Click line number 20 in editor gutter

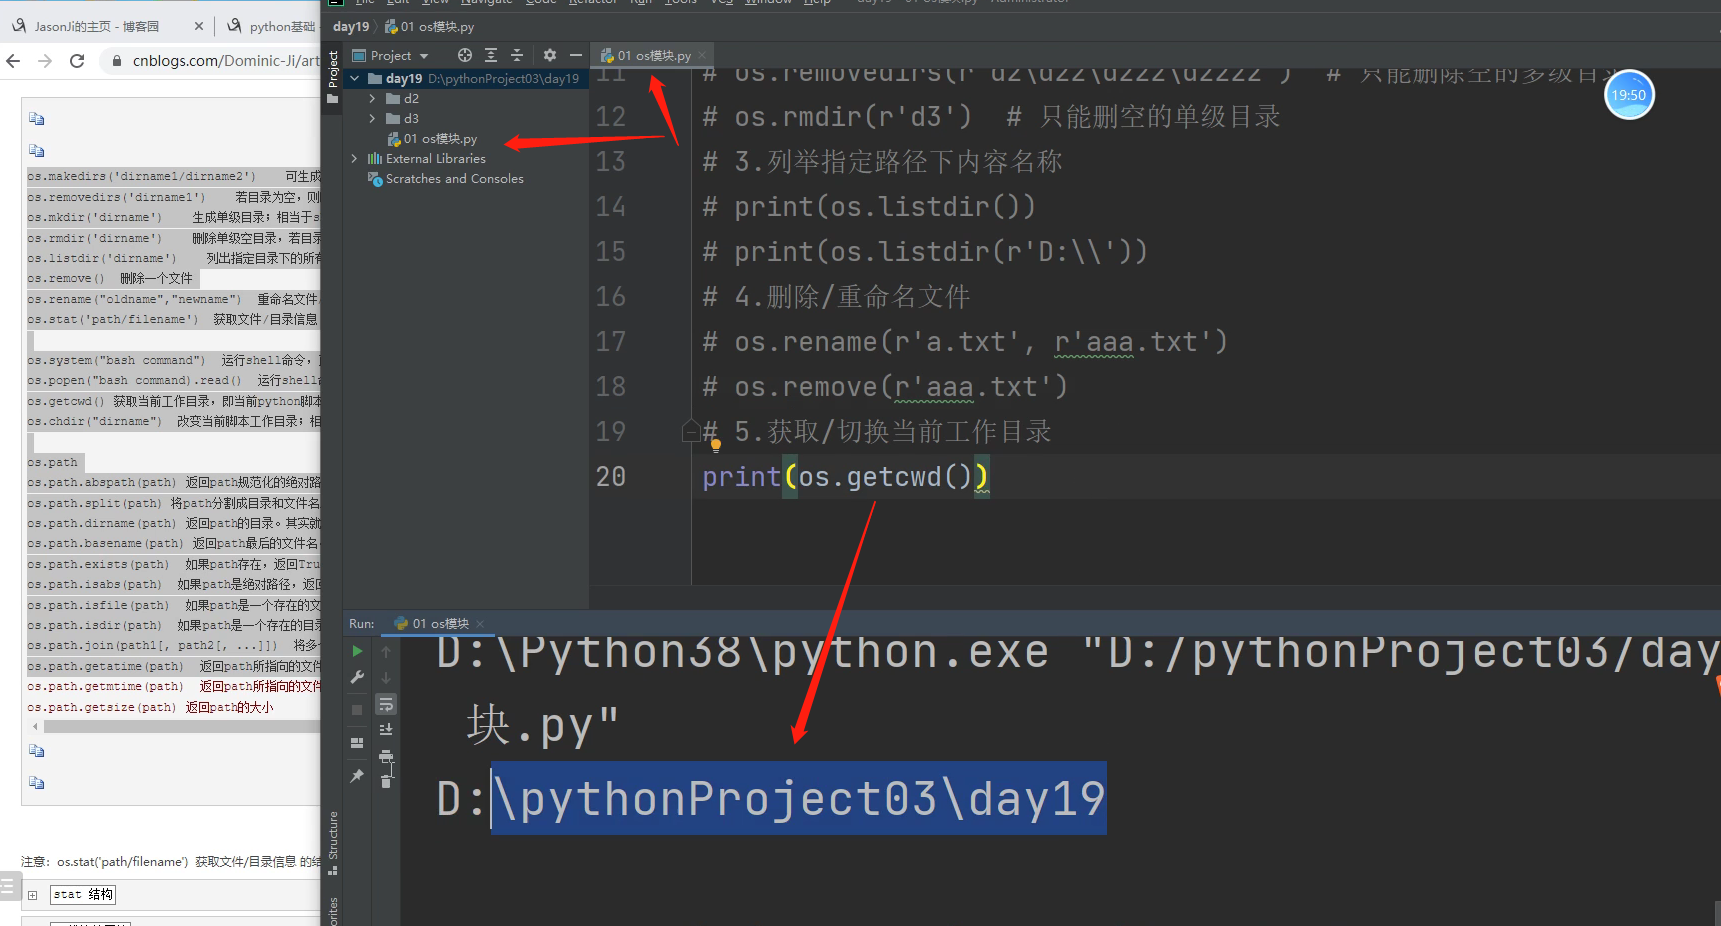pyautogui.click(x=611, y=477)
